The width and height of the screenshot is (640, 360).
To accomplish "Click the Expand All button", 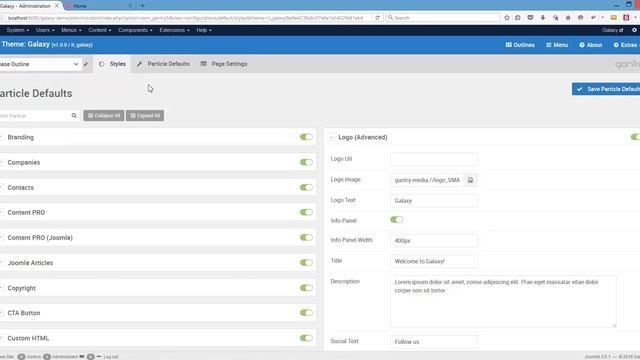I will [145, 116].
